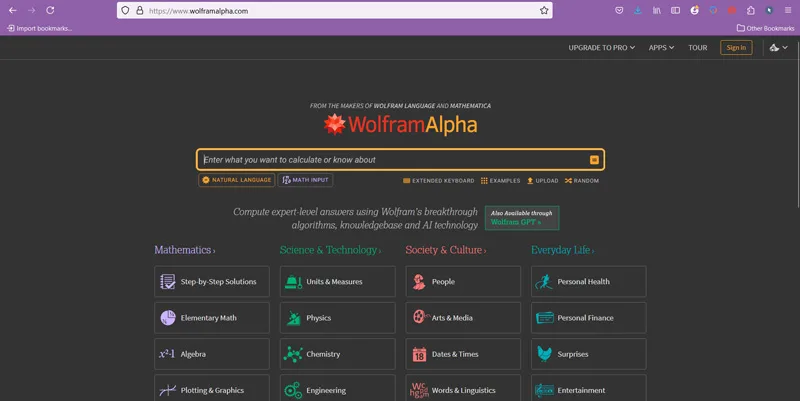Open the Mathematics section heading
The height and width of the screenshot is (401, 800).
(185, 250)
